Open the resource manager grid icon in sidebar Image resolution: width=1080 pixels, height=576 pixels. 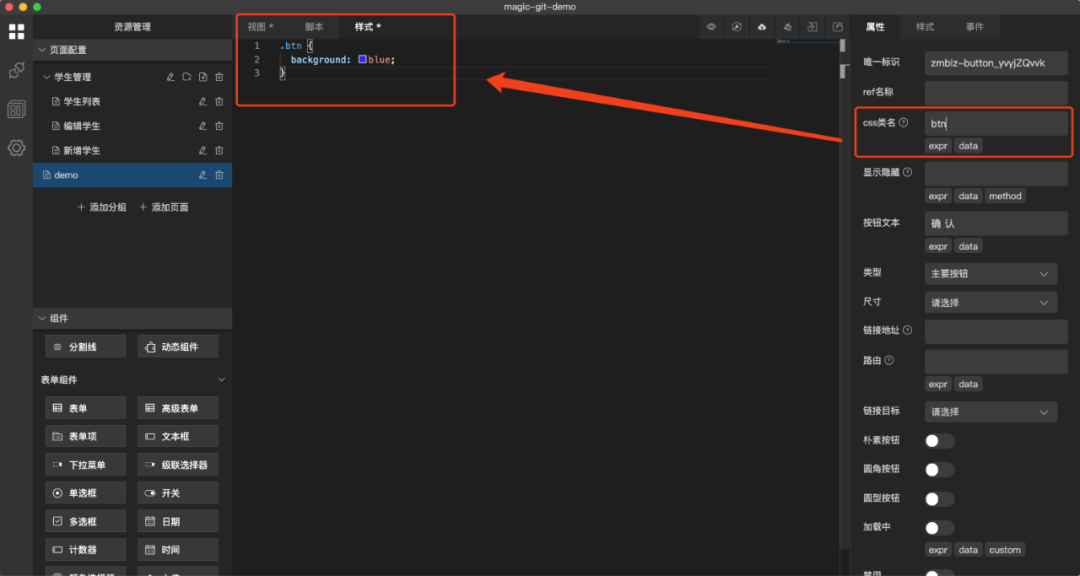point(17,32)
